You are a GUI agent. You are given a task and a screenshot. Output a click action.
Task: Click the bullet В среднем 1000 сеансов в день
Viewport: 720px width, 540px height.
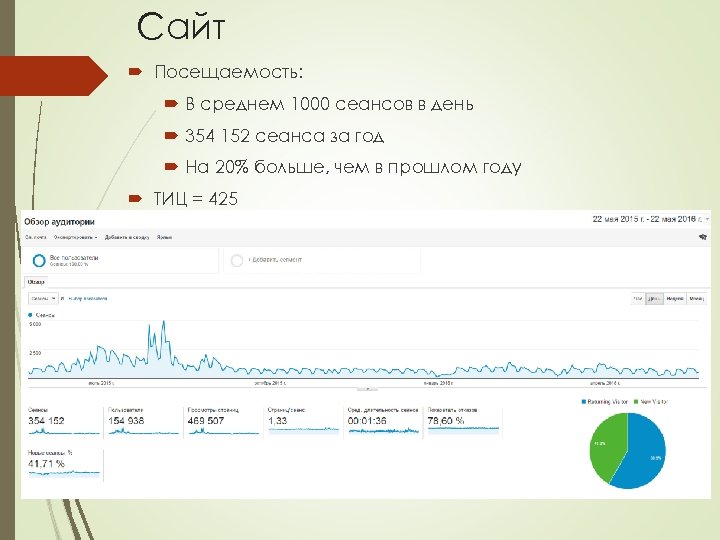pos(329,104)
